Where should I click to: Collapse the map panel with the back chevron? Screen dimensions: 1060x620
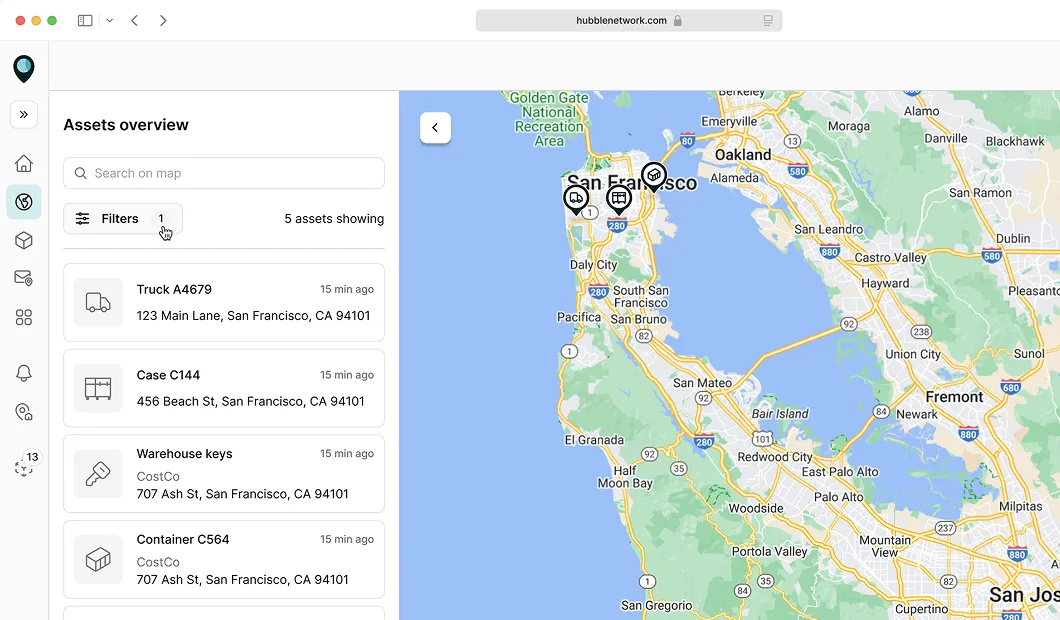[435, 128]
